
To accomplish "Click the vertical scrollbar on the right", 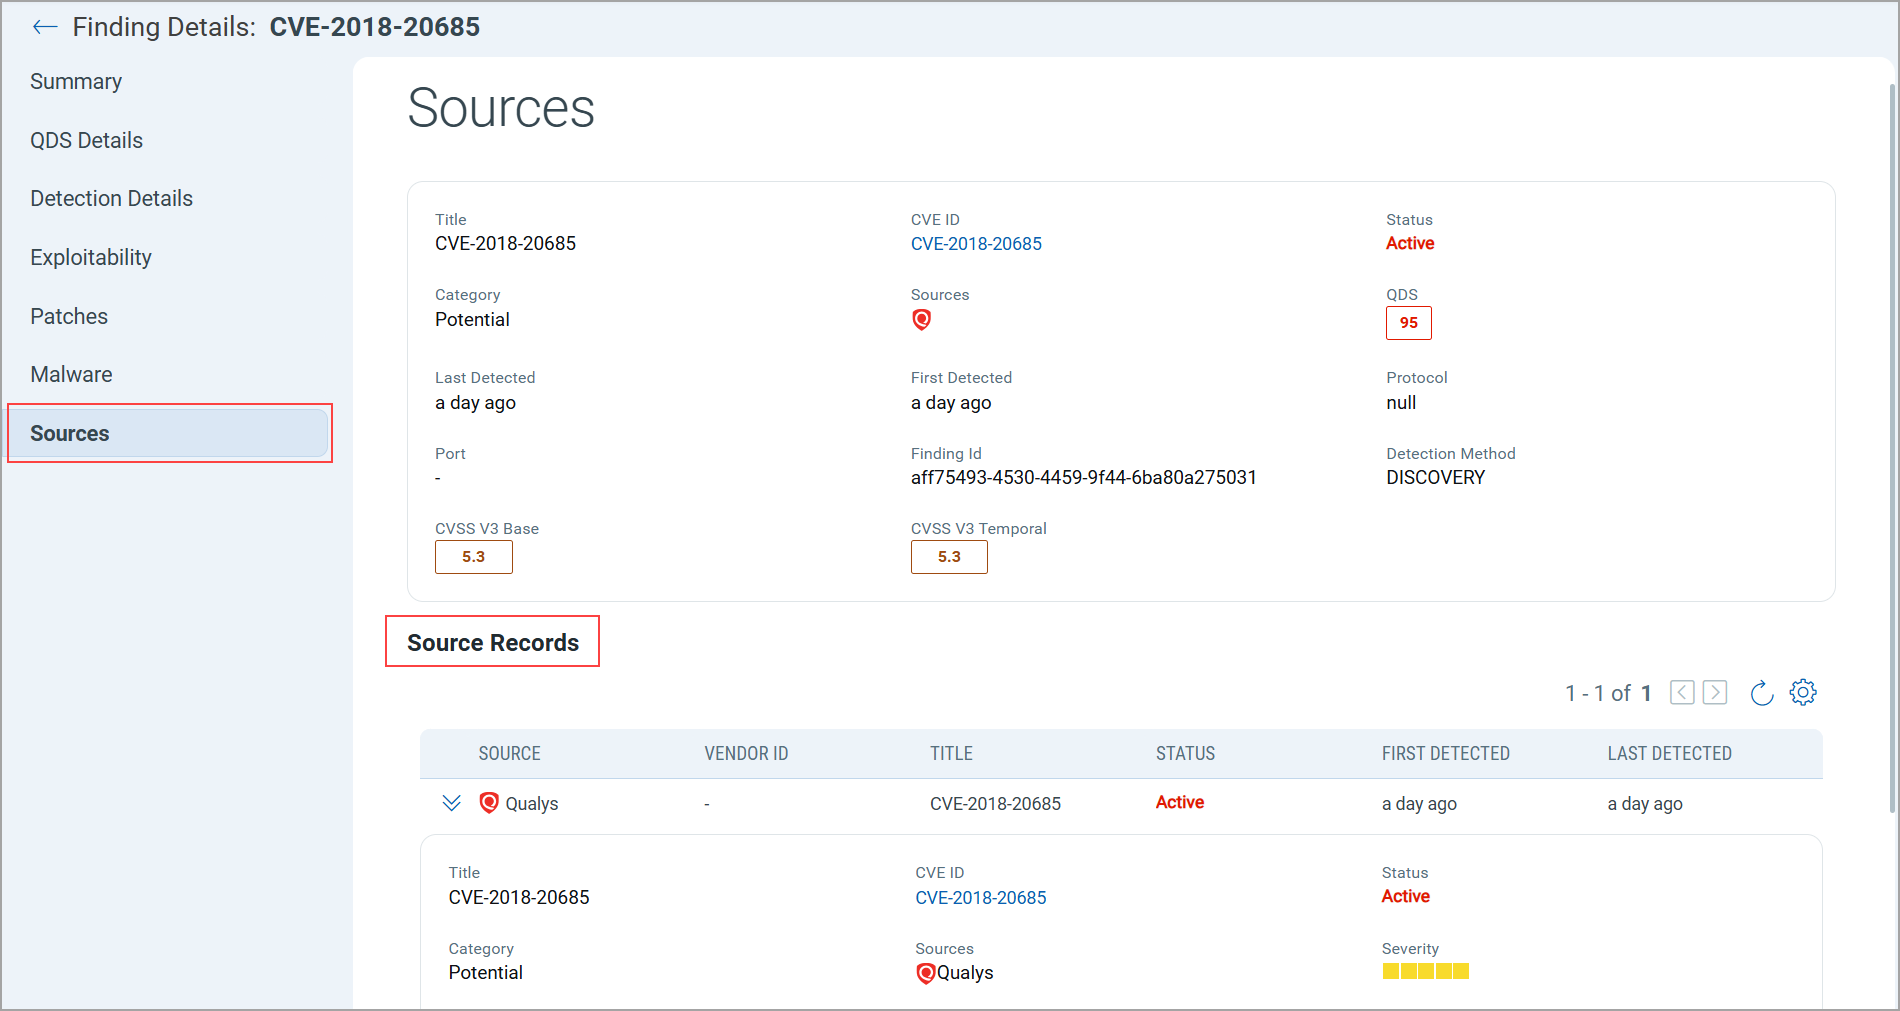I will pos(1892,450).
